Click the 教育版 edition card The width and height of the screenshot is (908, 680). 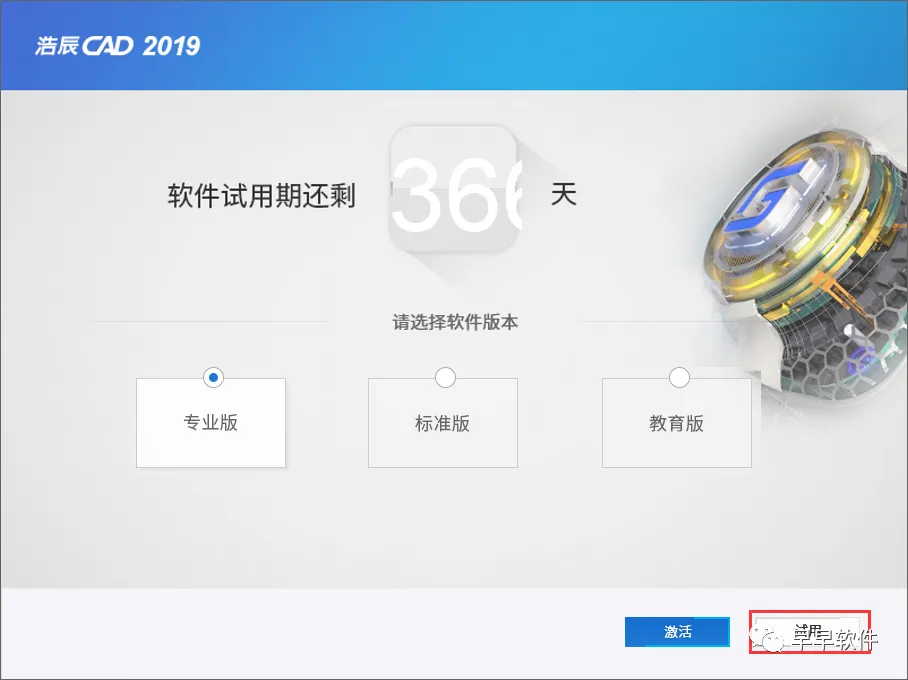(x=677, y=423)
